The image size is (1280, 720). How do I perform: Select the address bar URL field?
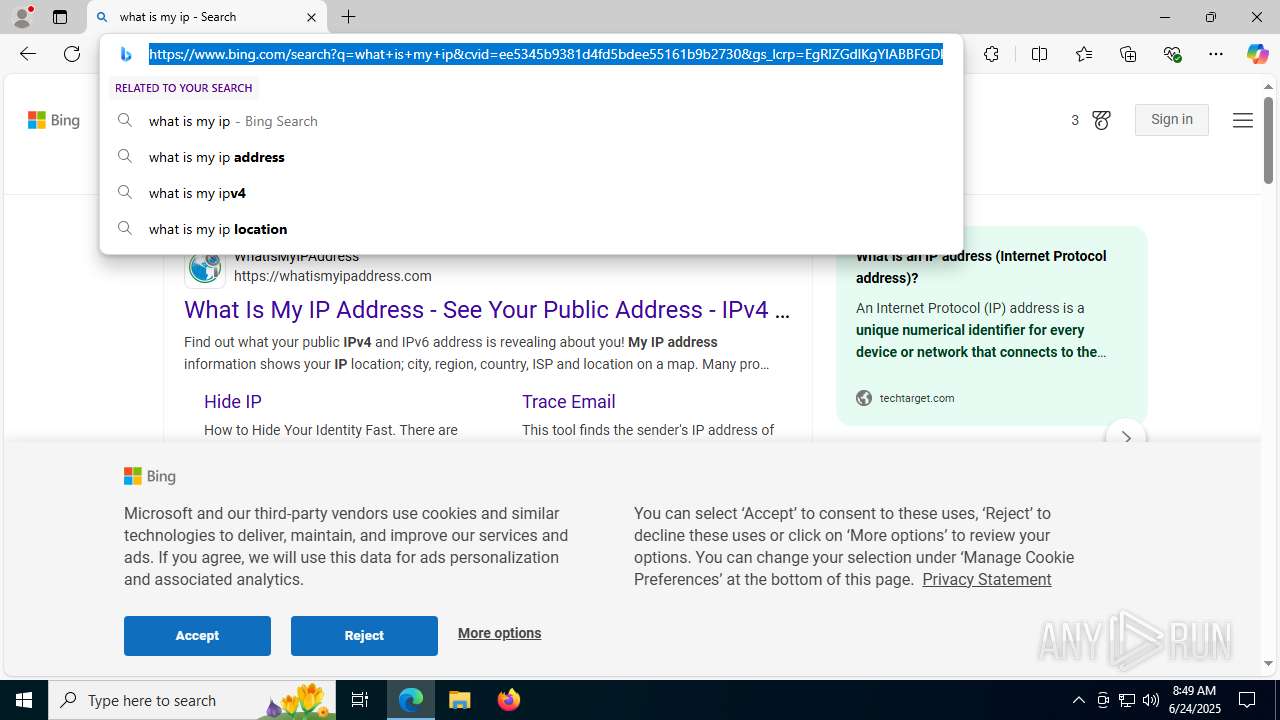tap(545, 54)
